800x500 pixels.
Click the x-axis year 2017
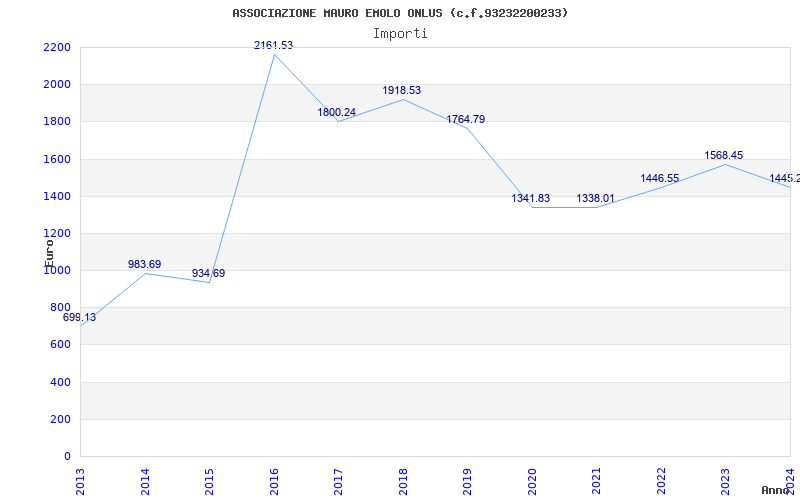point(338,482)
